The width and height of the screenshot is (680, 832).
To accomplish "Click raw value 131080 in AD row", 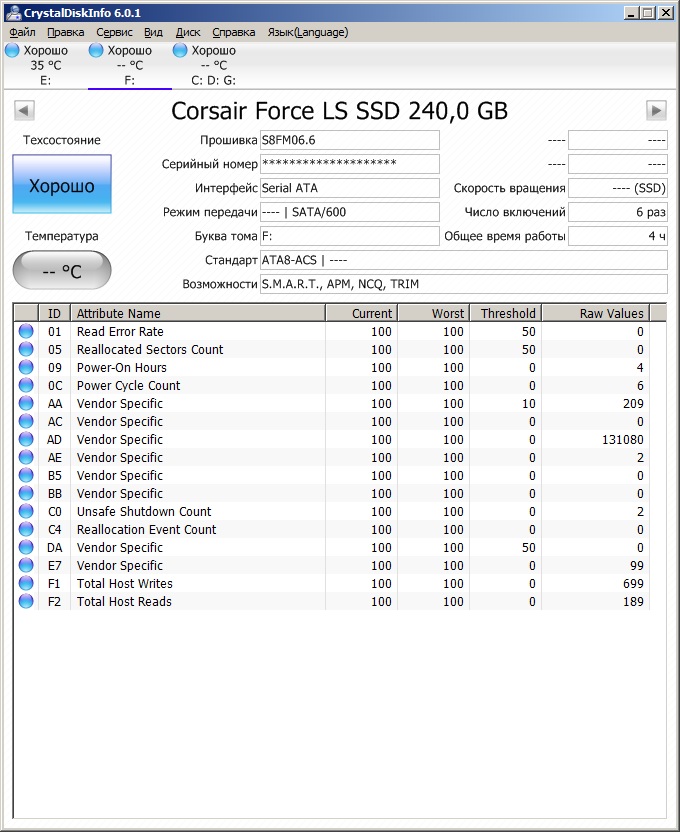I will (x=623, y=440).
